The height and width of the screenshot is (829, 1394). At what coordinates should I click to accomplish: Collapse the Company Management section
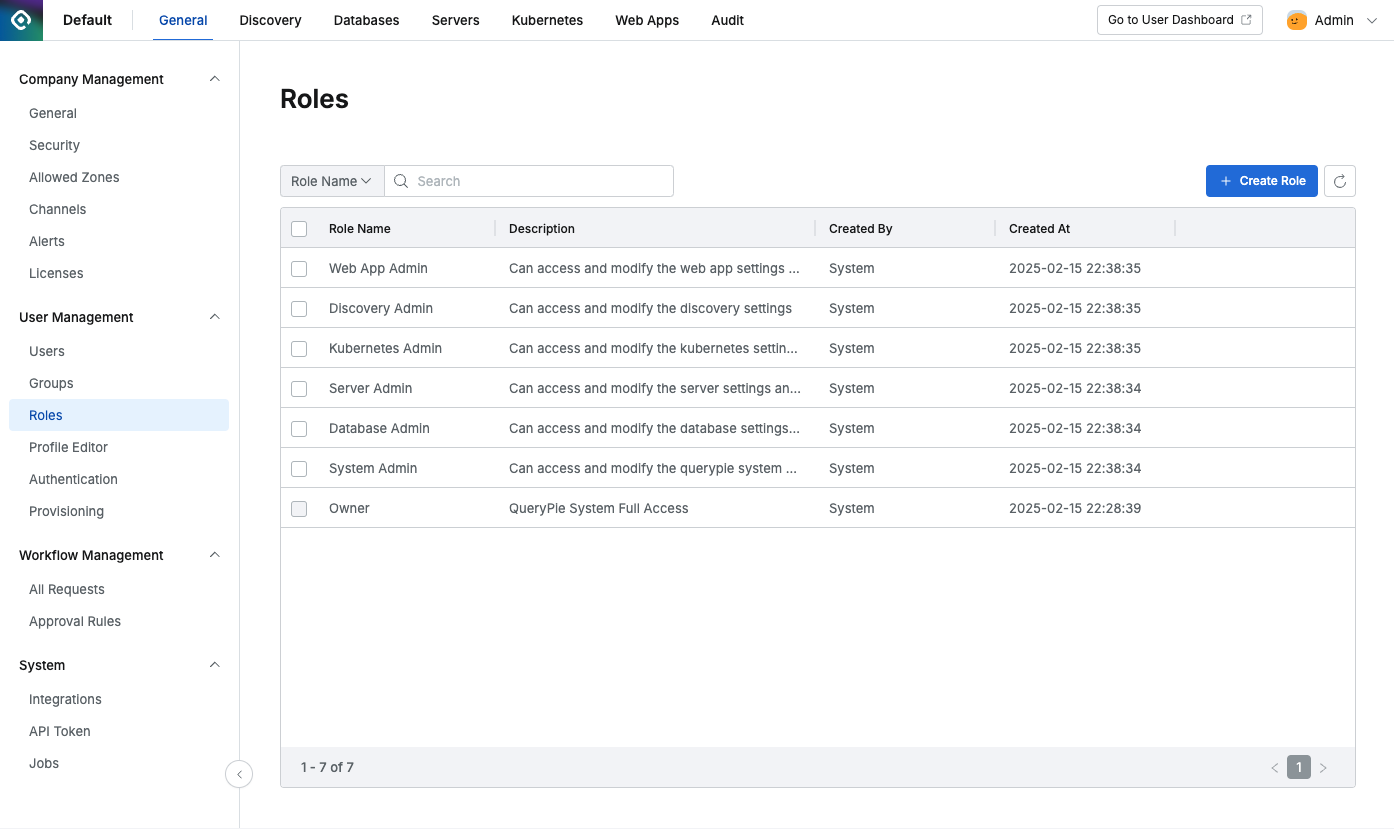pyautogui.click(x=214, y=79)
